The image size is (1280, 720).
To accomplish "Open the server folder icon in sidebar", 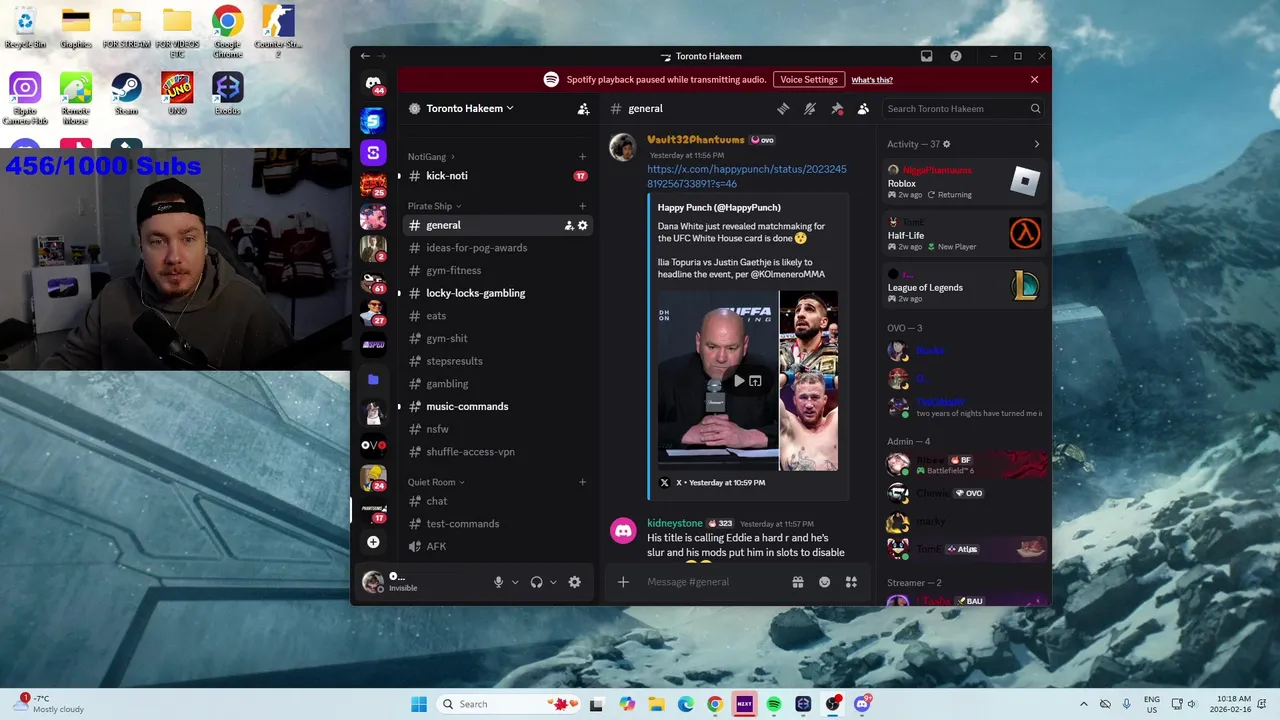I will 373,380.
